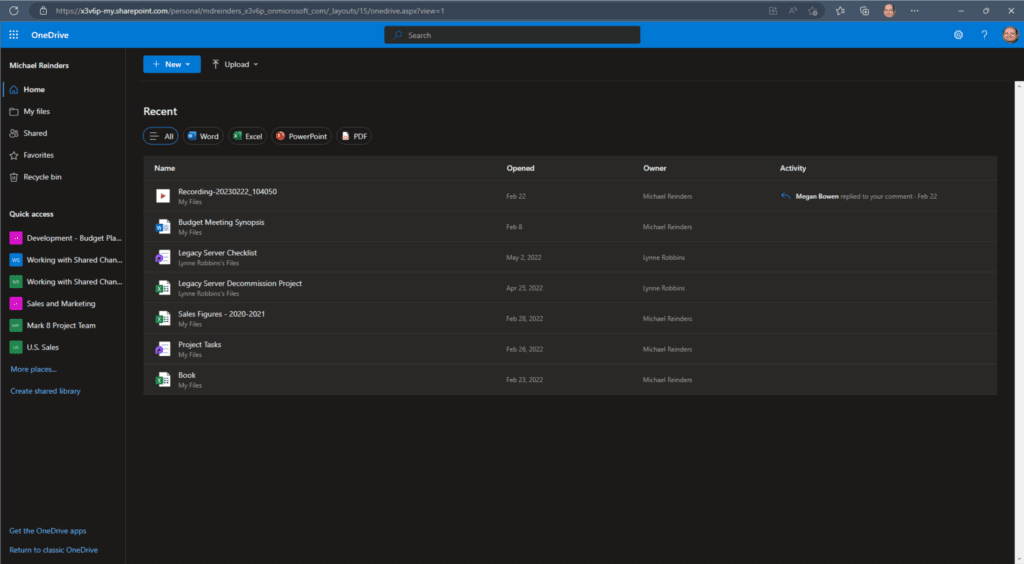The image size is (1024, 564).
Task: Click the More places... link
Action: (x=33, y=369)
